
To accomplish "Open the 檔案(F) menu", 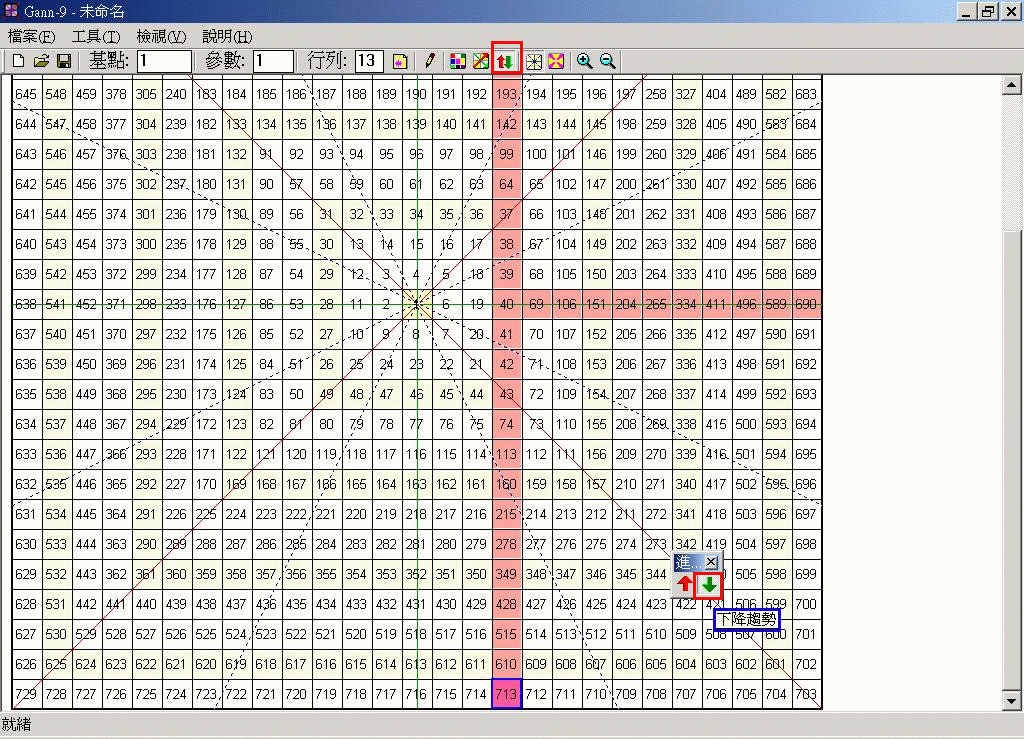I will [x=31, y=37].
